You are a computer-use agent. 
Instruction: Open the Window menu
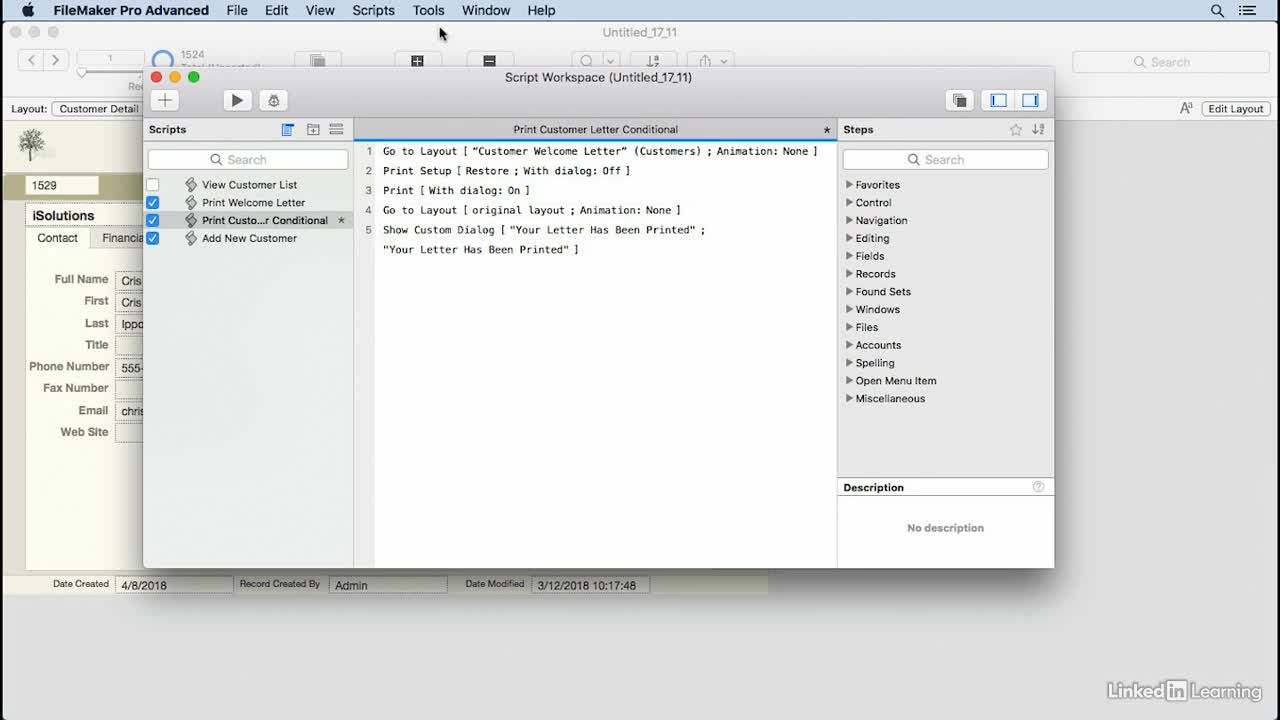(486, 10)
